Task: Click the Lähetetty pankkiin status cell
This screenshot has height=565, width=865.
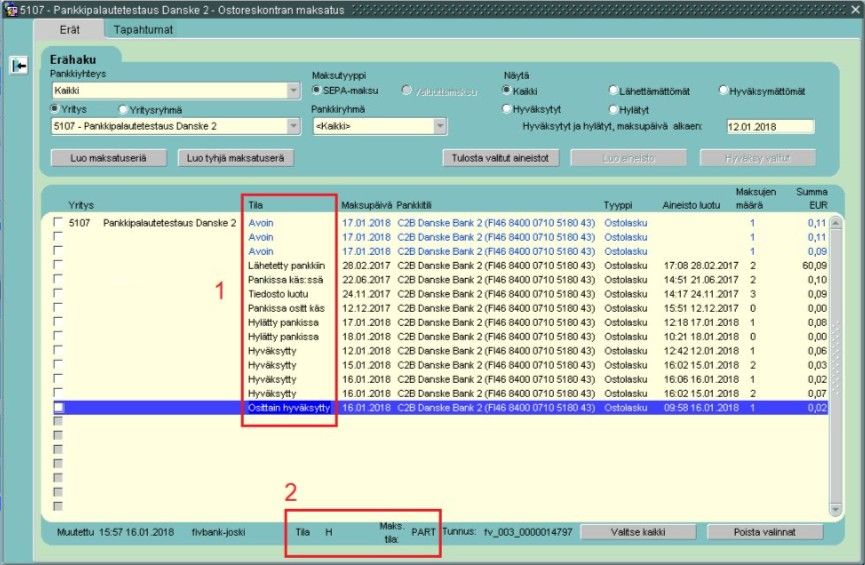Action: coord(286,266)
